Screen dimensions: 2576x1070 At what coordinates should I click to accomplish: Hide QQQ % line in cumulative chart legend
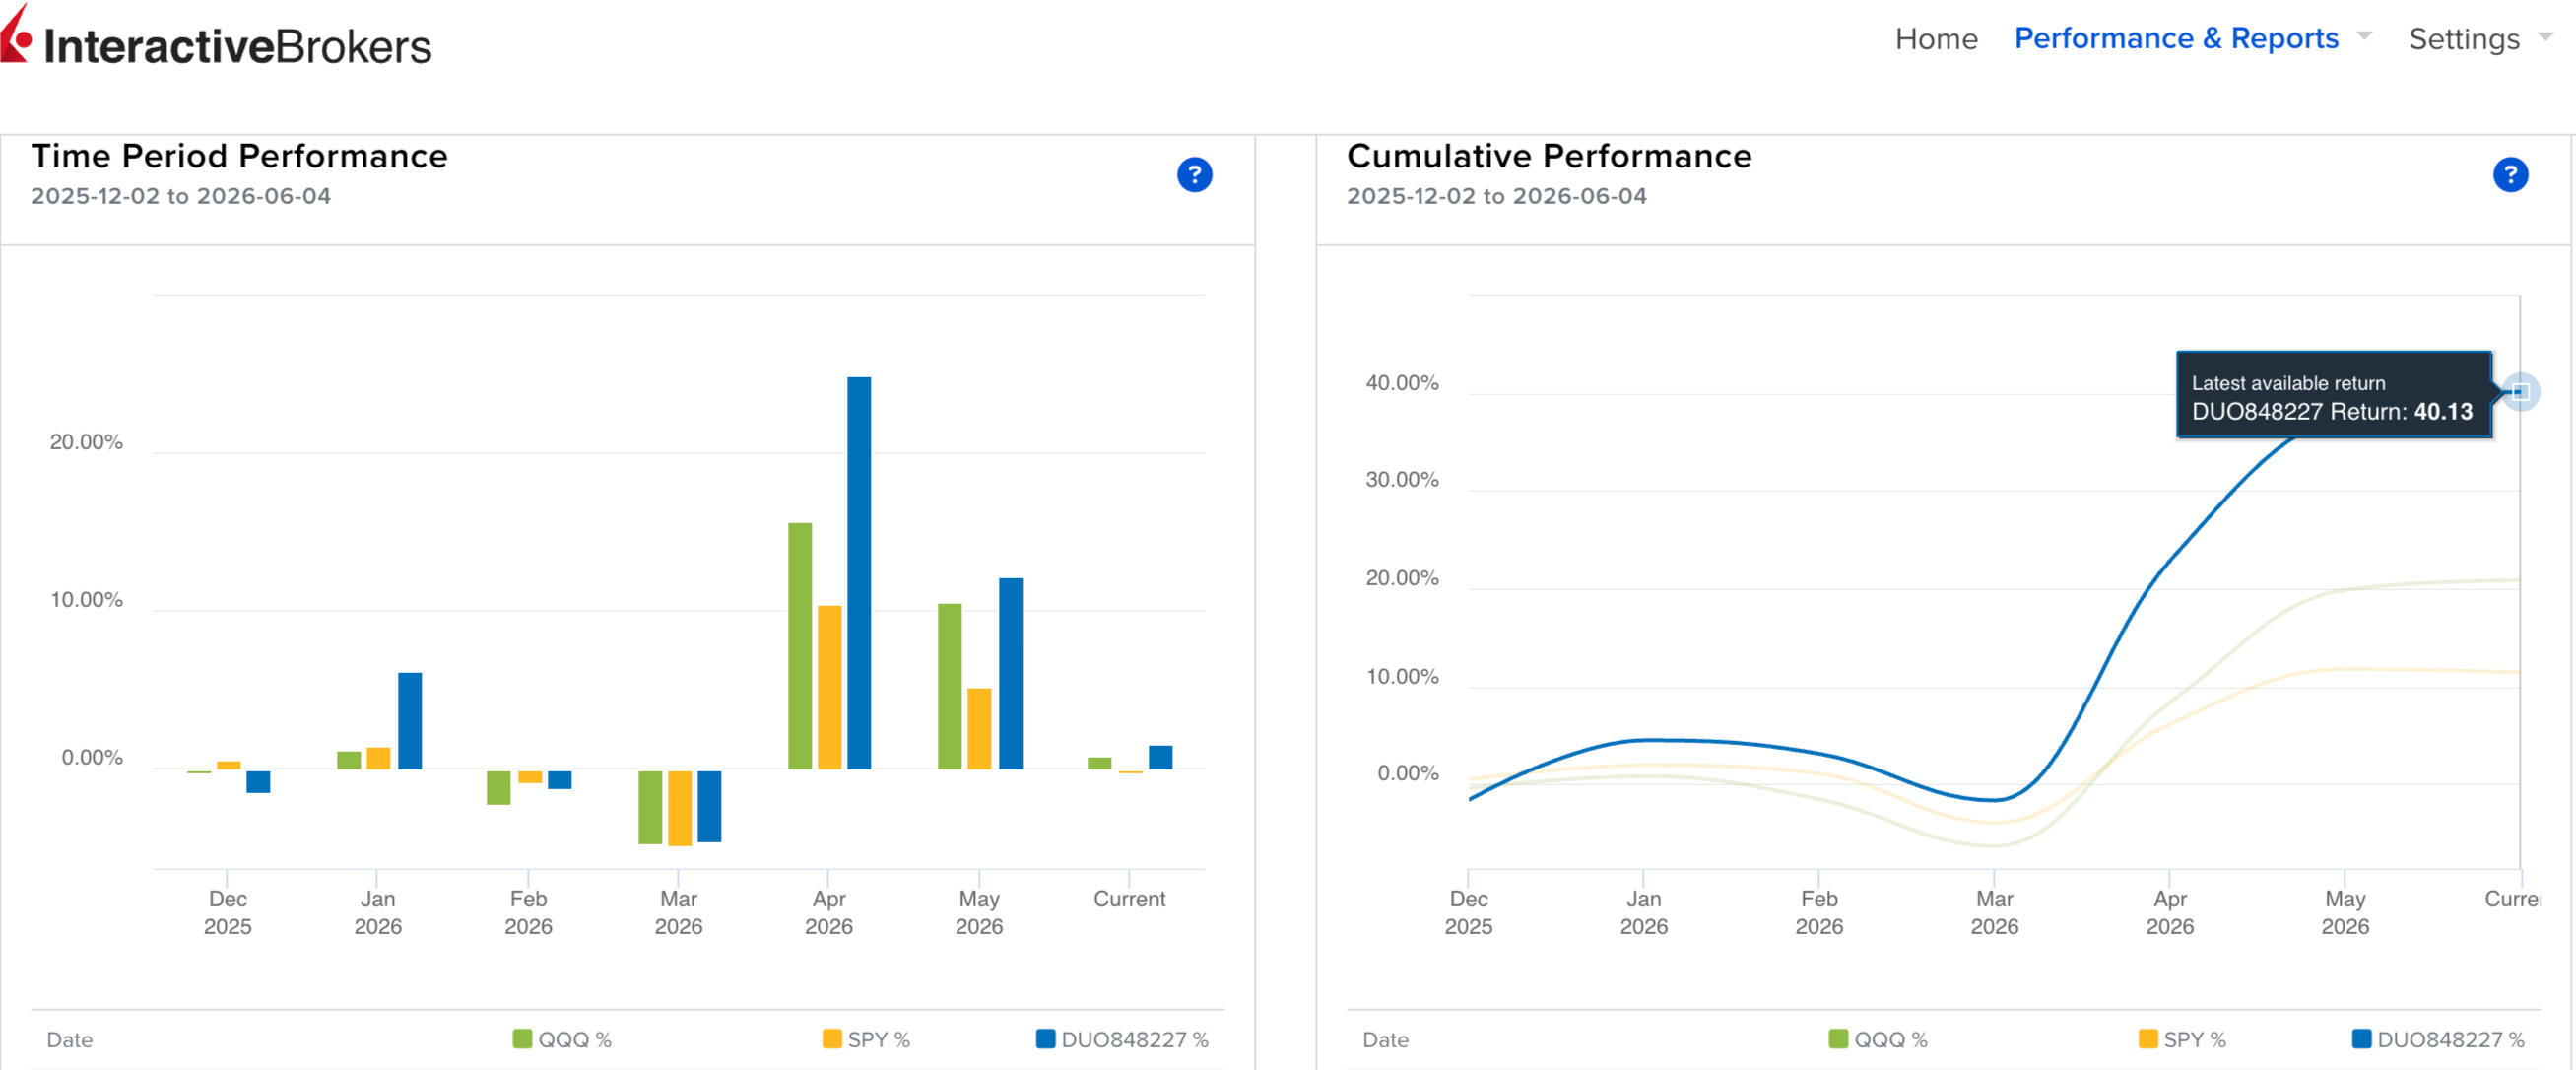(x=1877, y=1039)
